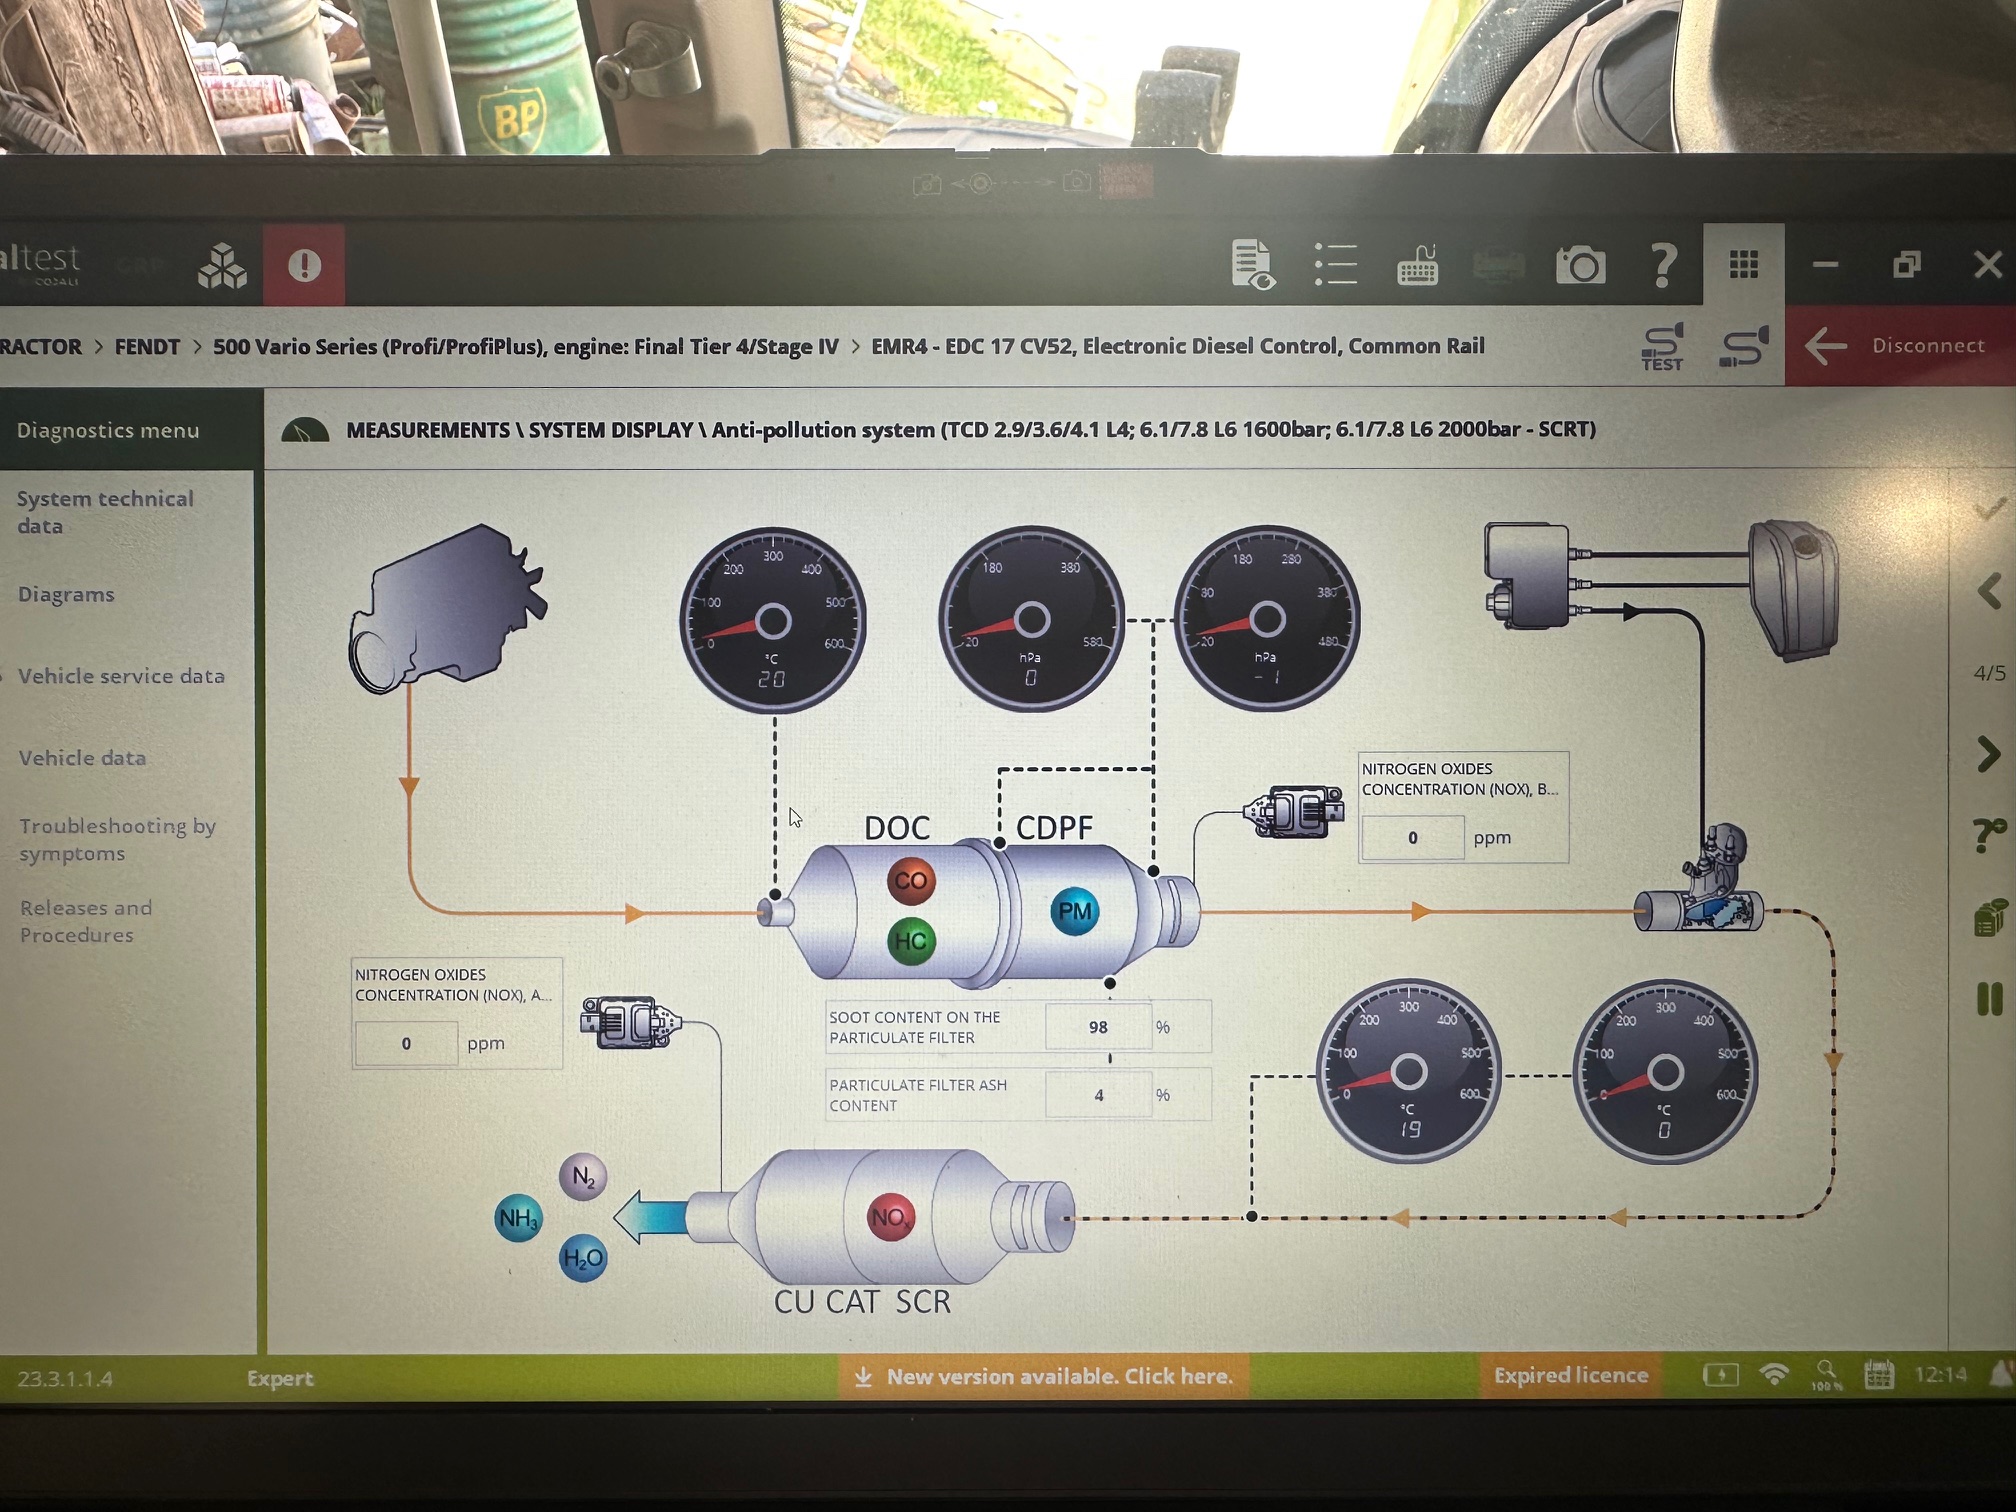Click the battery status icon
Image resolution: width=2016 pixels, height=1512 pixels.
point(1720,1376)
